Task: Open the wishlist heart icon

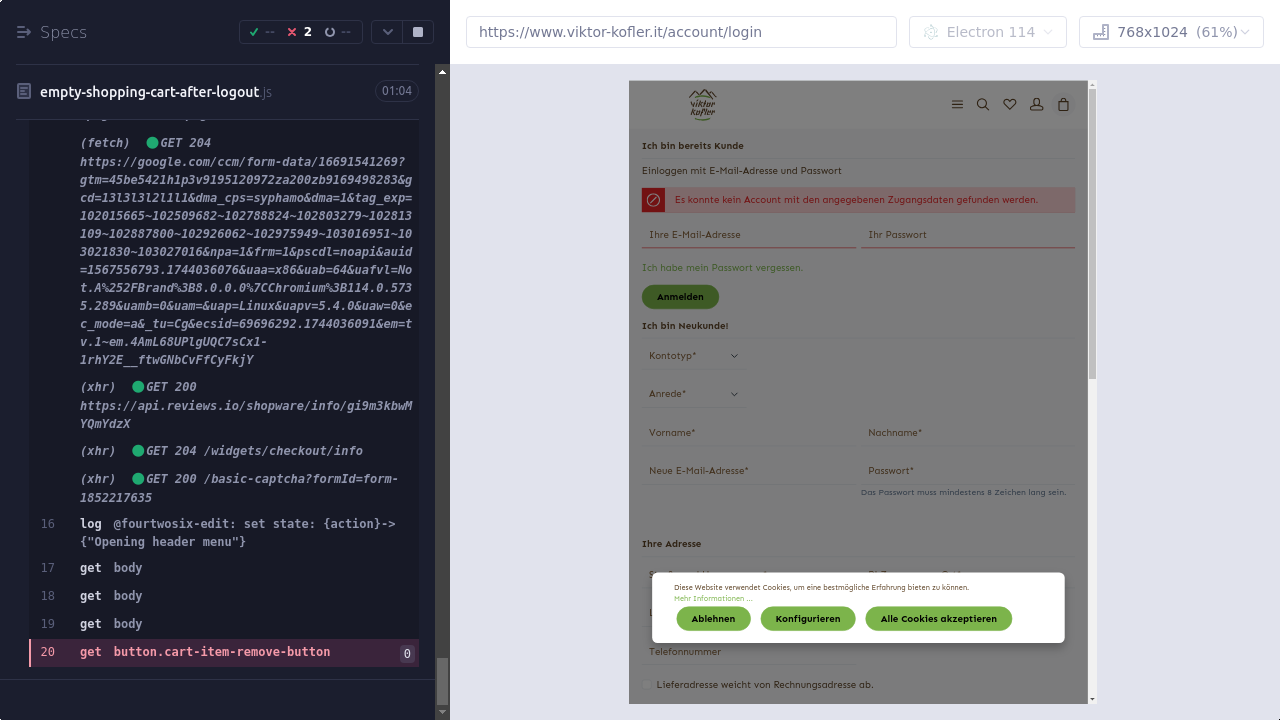Action: click(x=1010, y=104)
